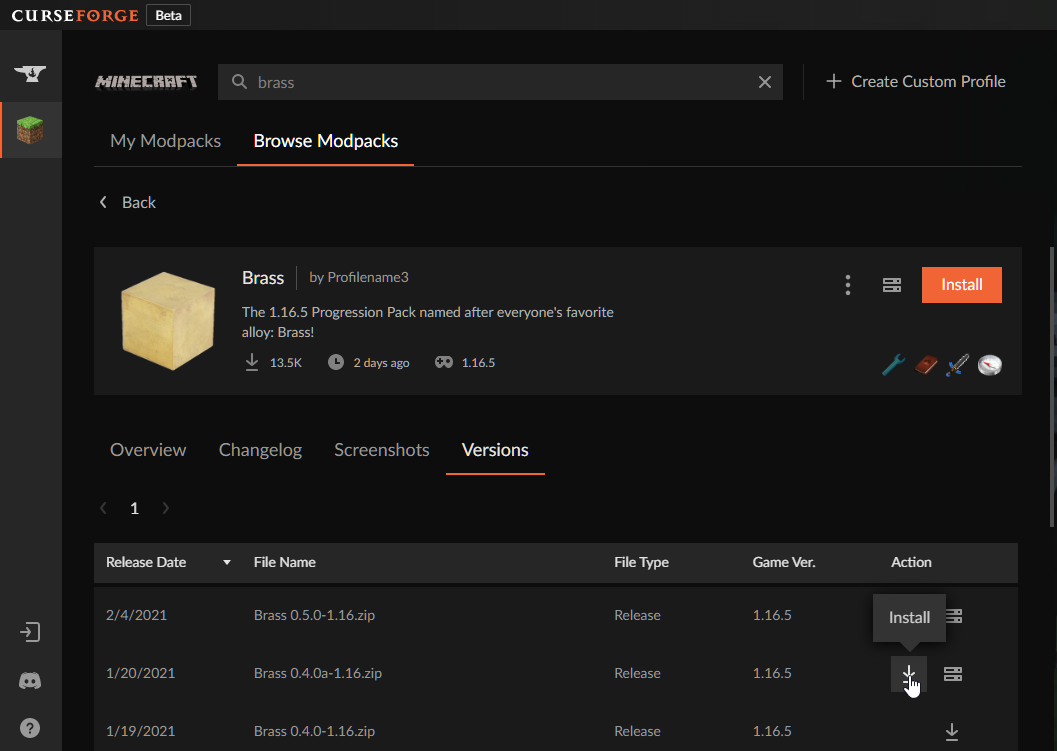Open the Discord icon in sidebar
The height and width of the screenshot is (751, 1057).
click(x=30, y=681)
